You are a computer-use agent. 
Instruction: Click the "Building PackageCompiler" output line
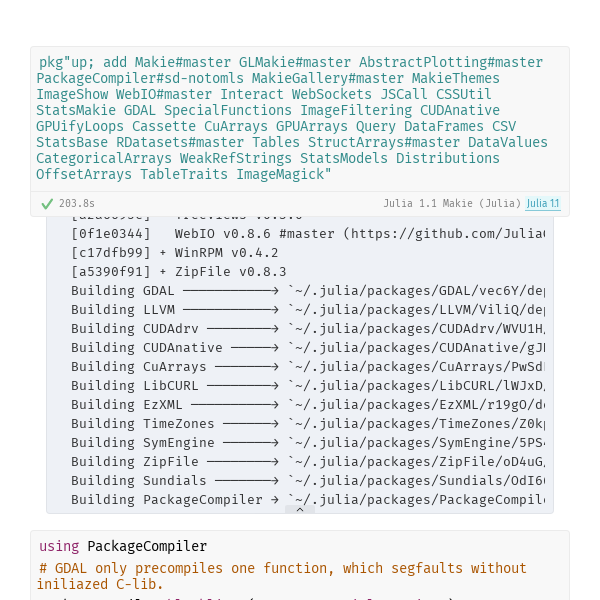[308, 500]
